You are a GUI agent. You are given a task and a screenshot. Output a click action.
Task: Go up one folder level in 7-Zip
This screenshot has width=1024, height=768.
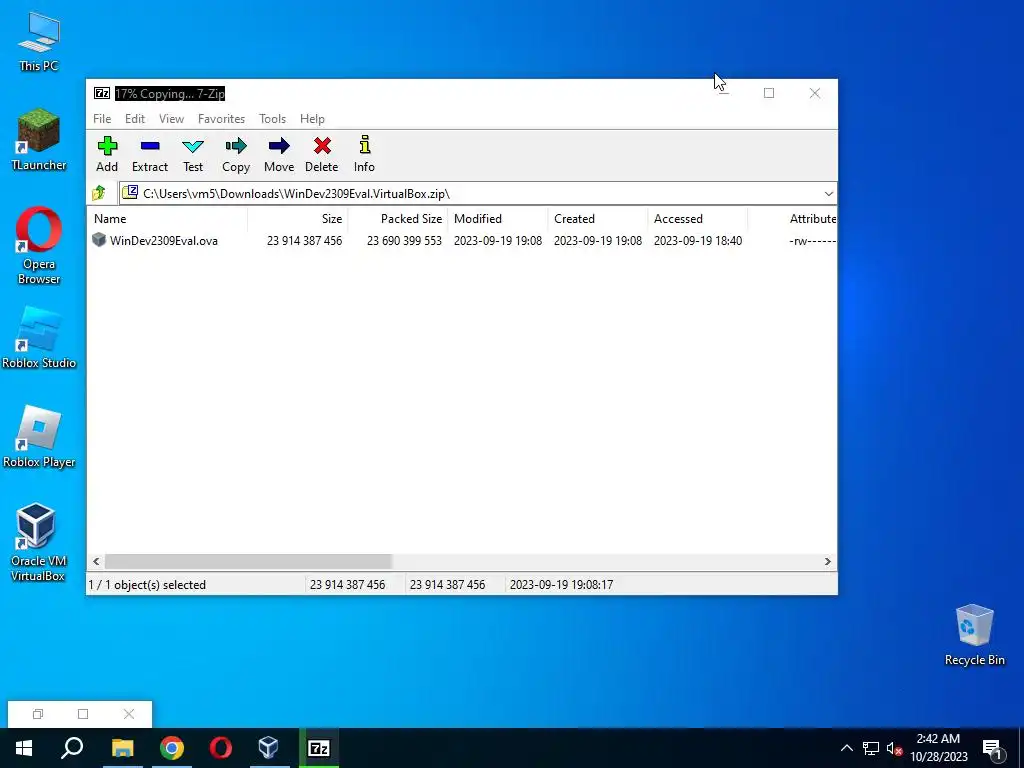pyautogui.click(x=99, y=193)
